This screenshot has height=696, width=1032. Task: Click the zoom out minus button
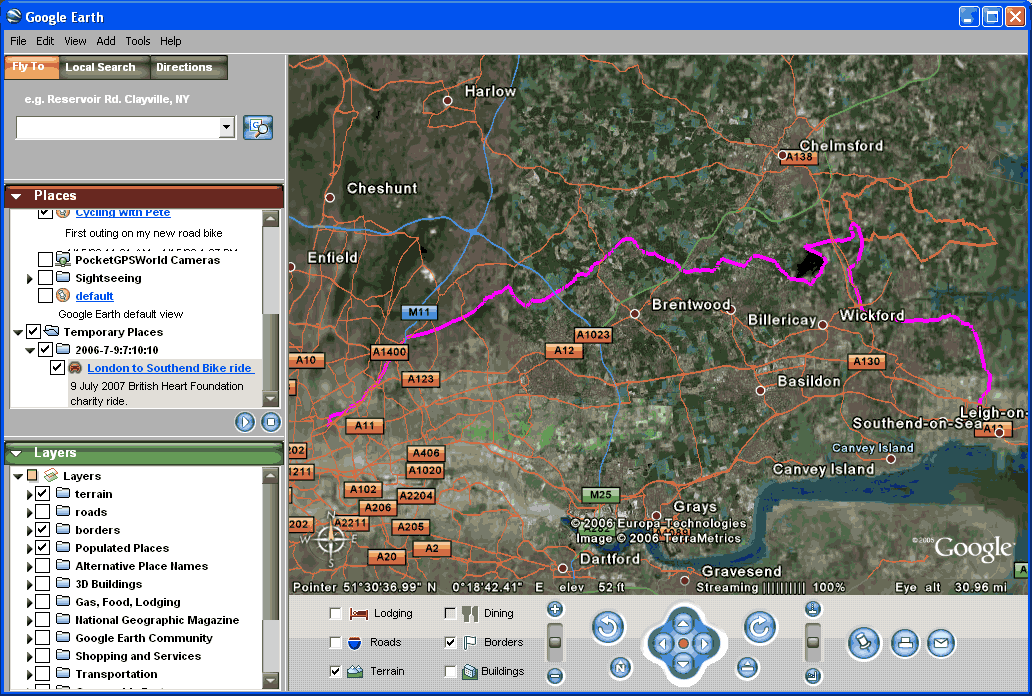(x=555, y=676)
